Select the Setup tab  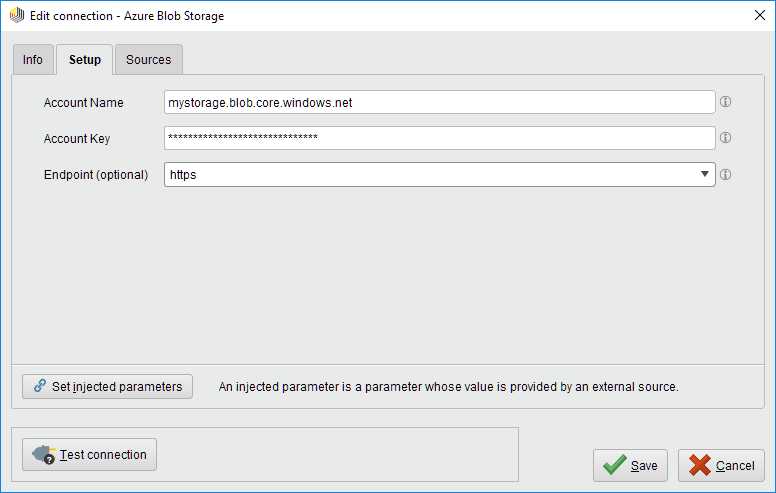84,60
